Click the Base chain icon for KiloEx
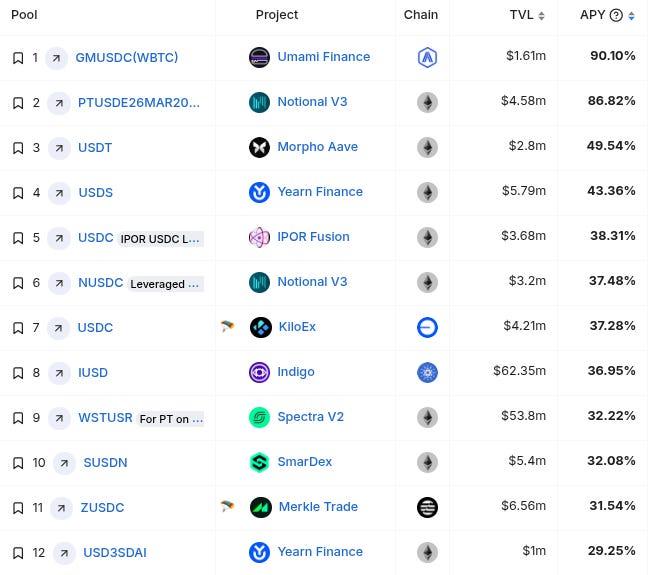This screenshot has width=648, height=575. 427,327
